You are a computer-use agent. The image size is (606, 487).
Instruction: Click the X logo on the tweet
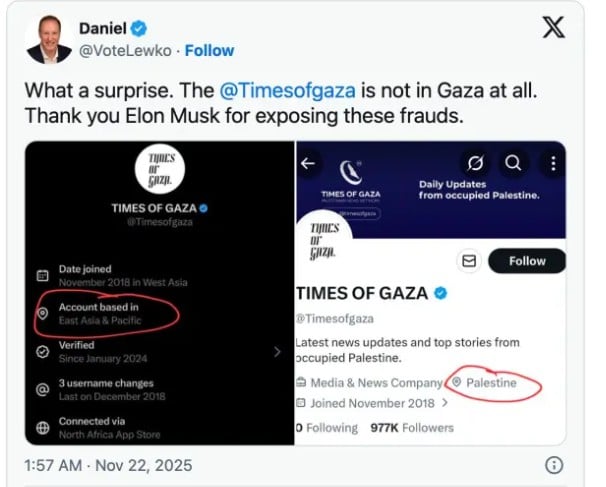click(x=552, y=28)
